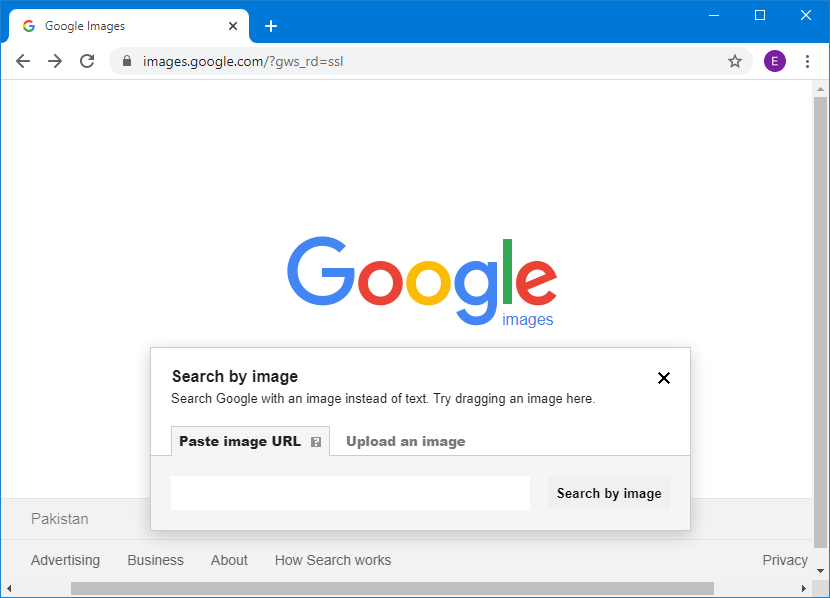Image resolution: width=830 pixels, height=598 pixels.
Task: Click the address bar URL text
Action: click(243, 61)
